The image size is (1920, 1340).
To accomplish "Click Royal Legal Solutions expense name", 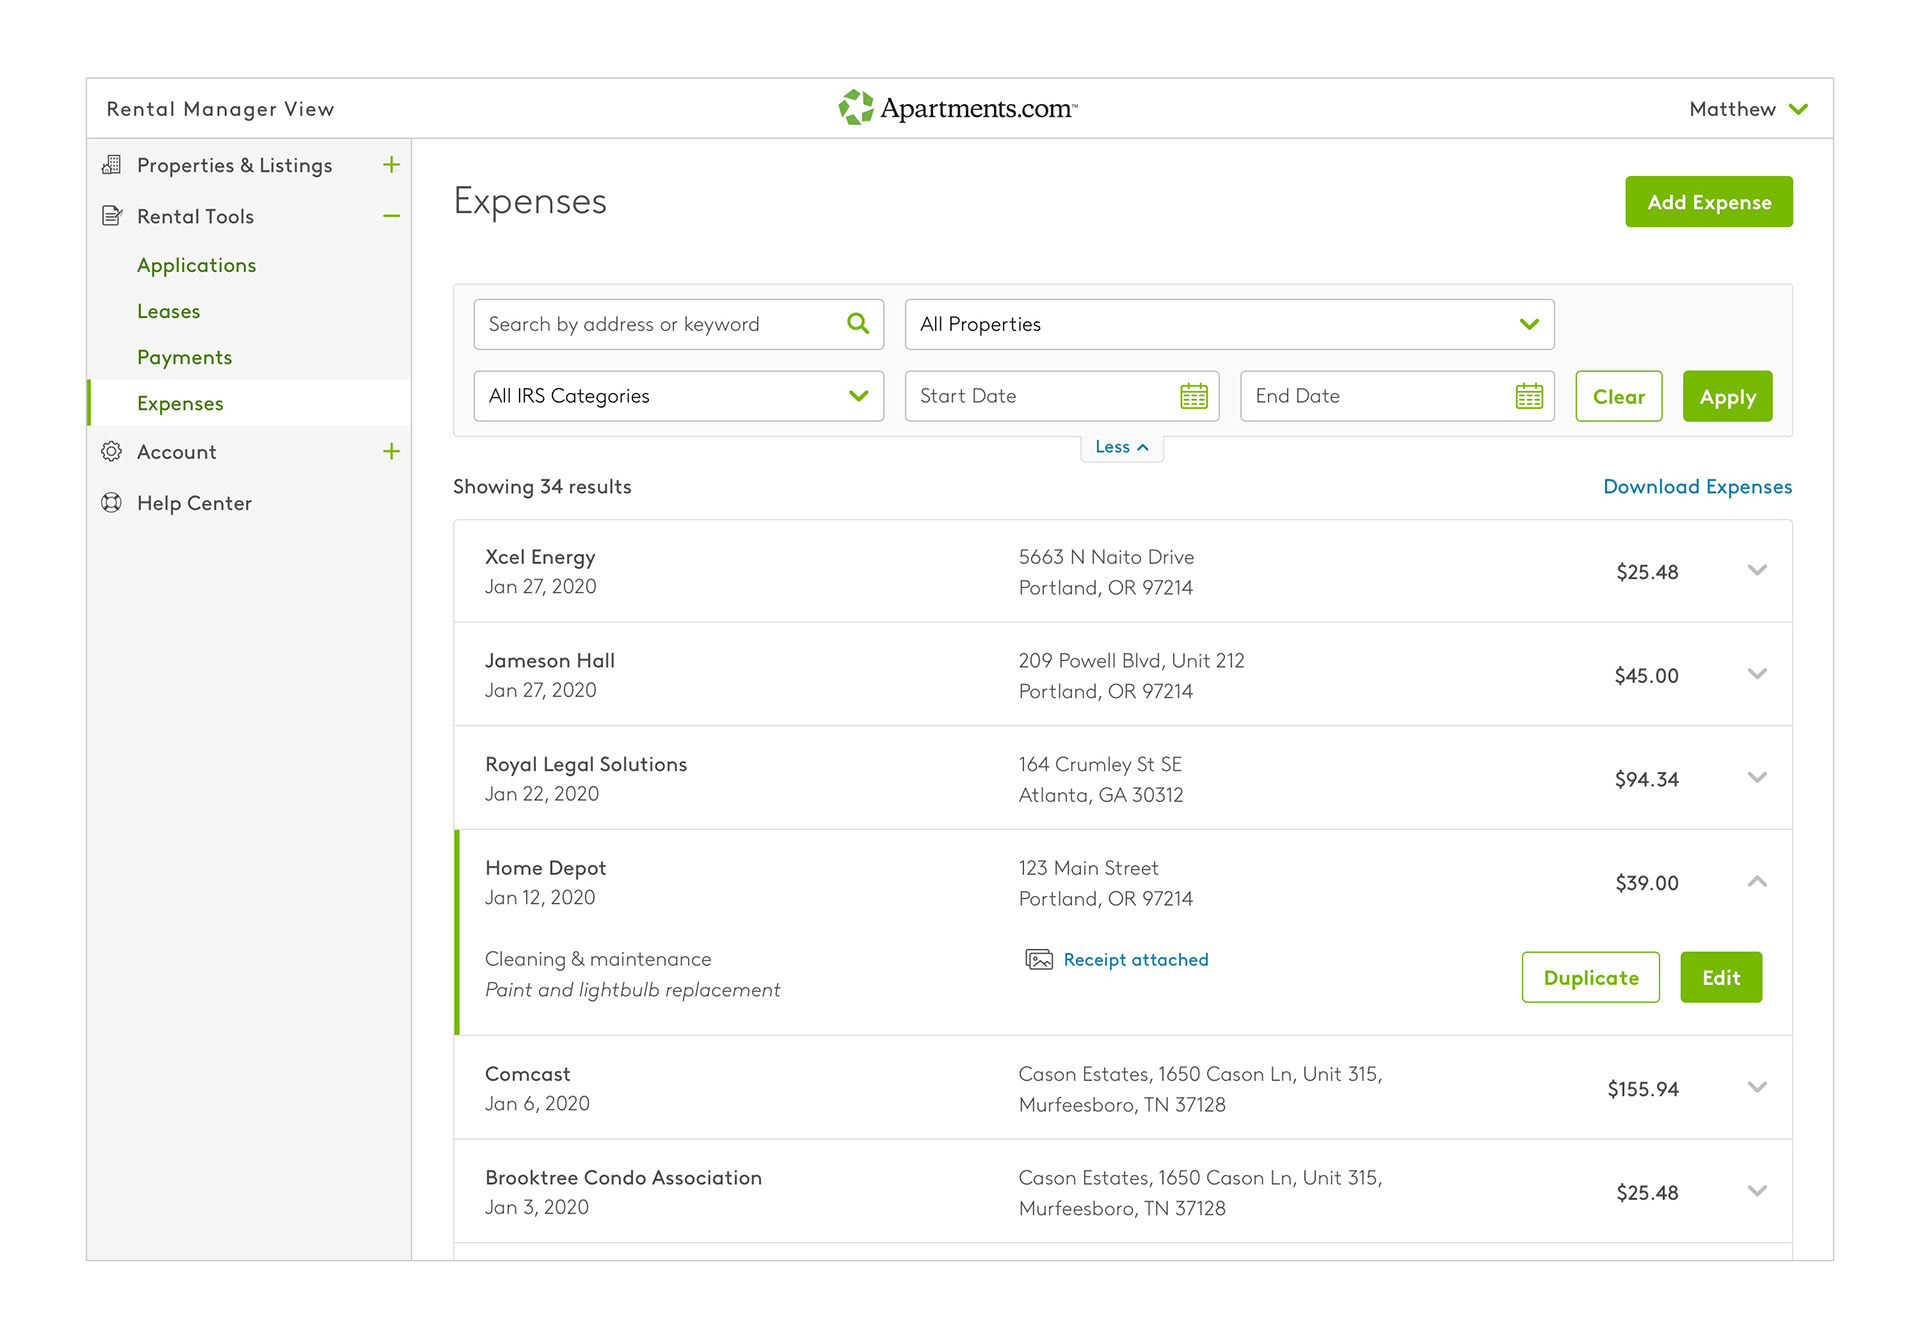I will point(586,764).
